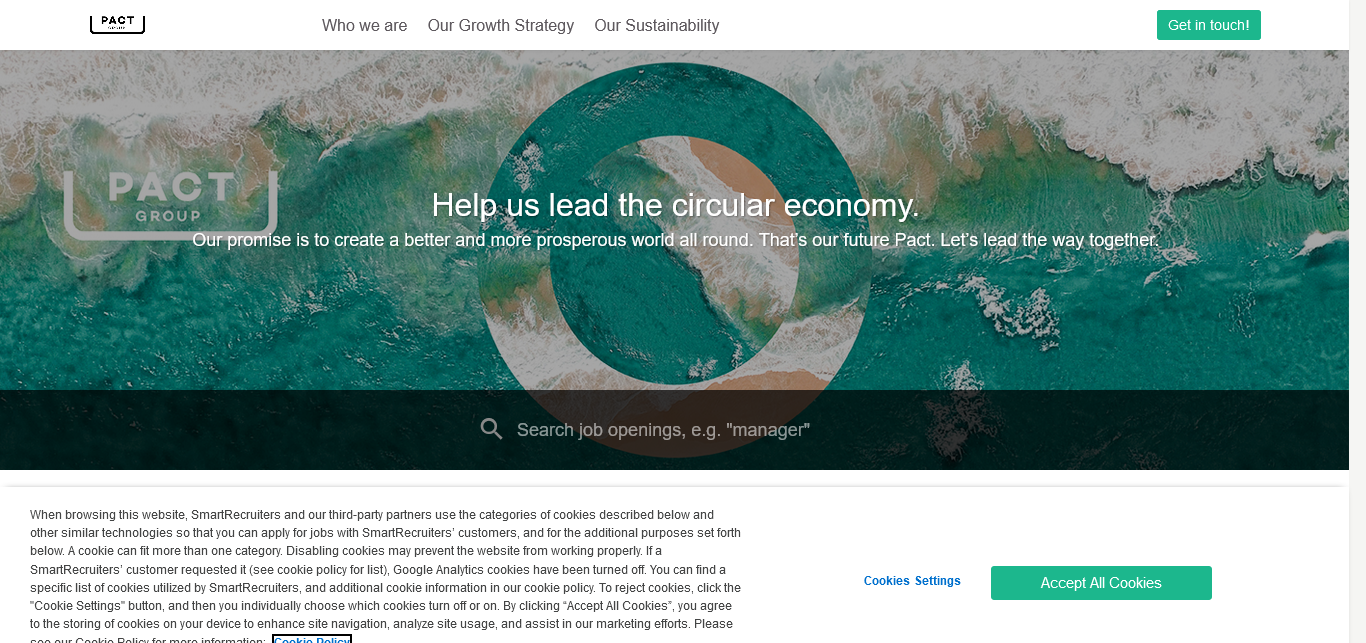The height and width of the screenshot is (643, 1366).
Task: Click the large Pact Group hero logo
Action: point(170,204)
